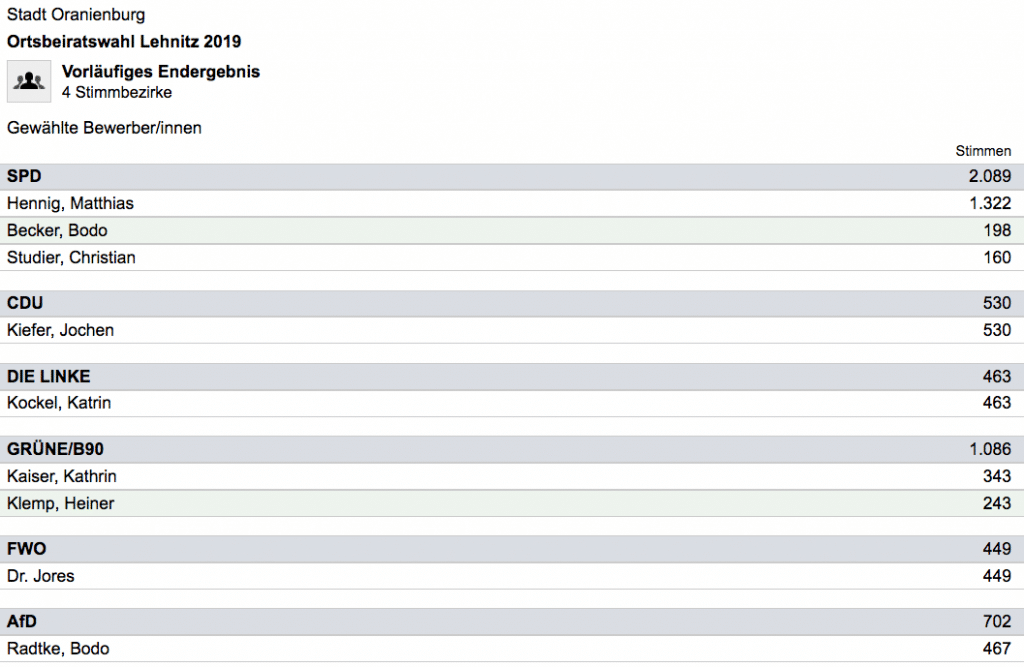Select the Klemp, Heiner row
Screen dimensions: 1024x667
tap(512, 504)
